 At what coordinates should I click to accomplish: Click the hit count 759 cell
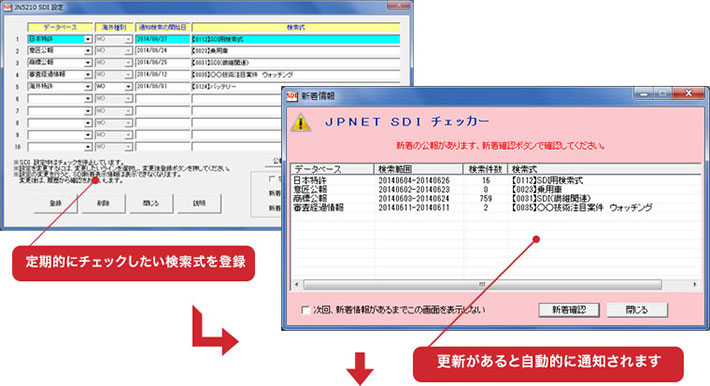point(485,198)
